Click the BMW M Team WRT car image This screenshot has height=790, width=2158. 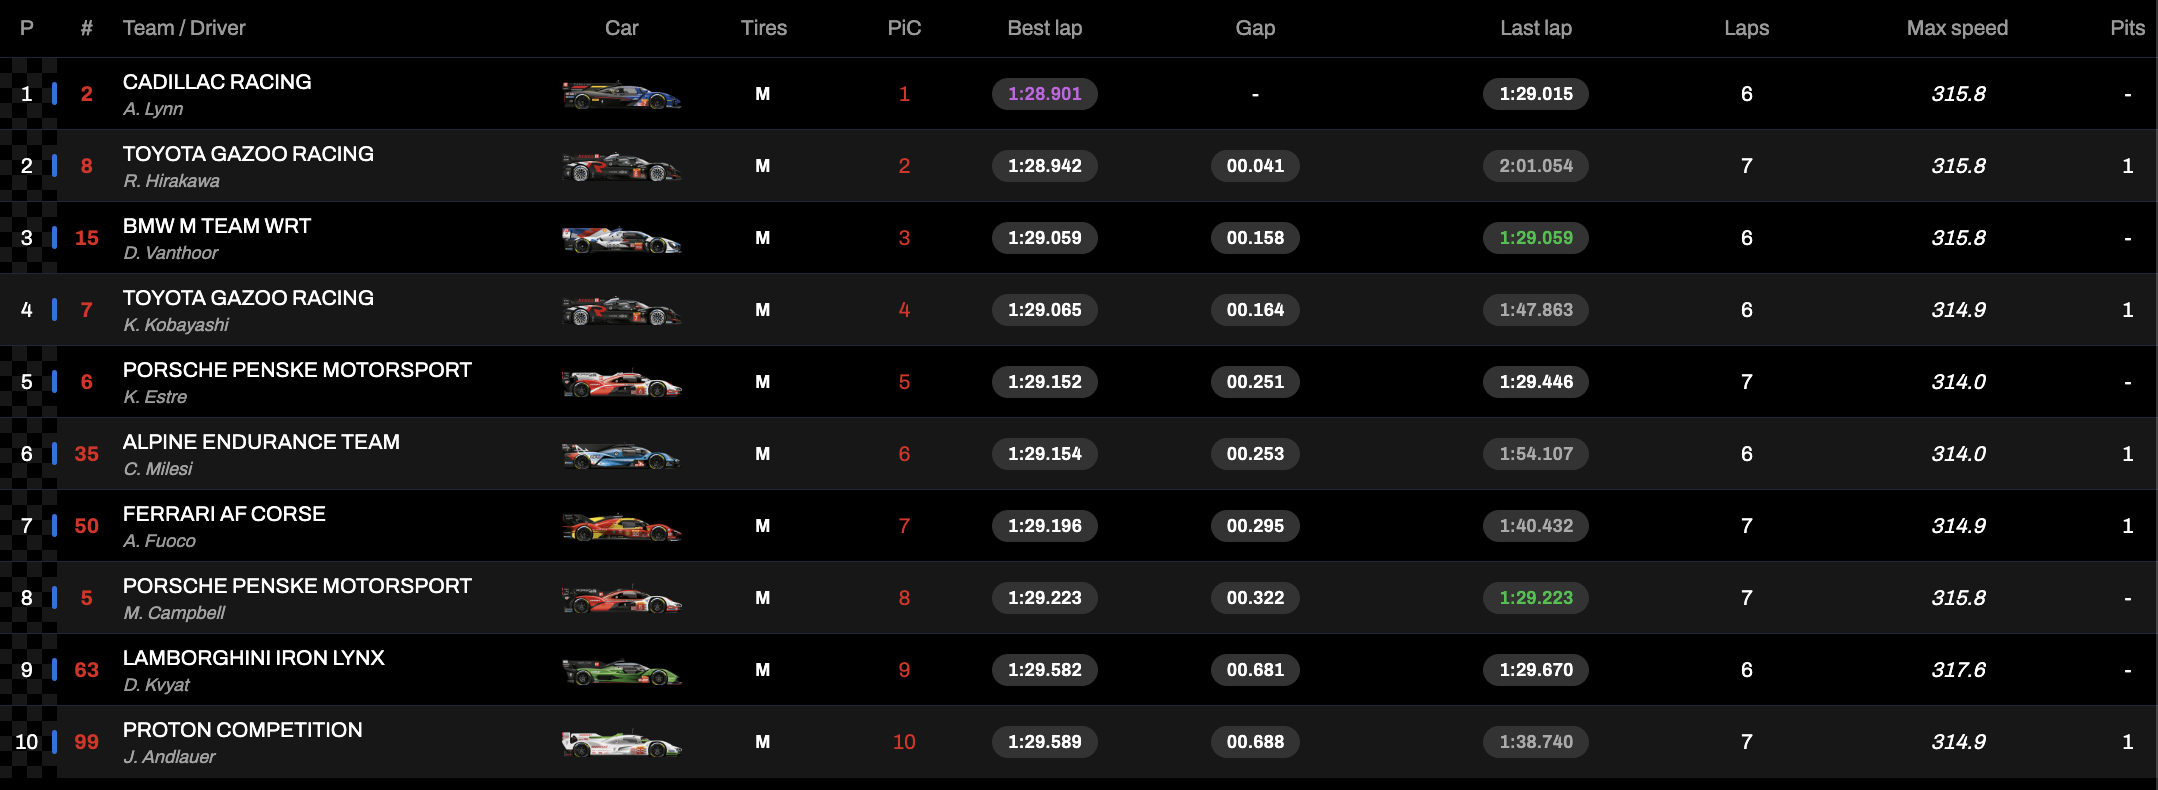click(621, 239)
